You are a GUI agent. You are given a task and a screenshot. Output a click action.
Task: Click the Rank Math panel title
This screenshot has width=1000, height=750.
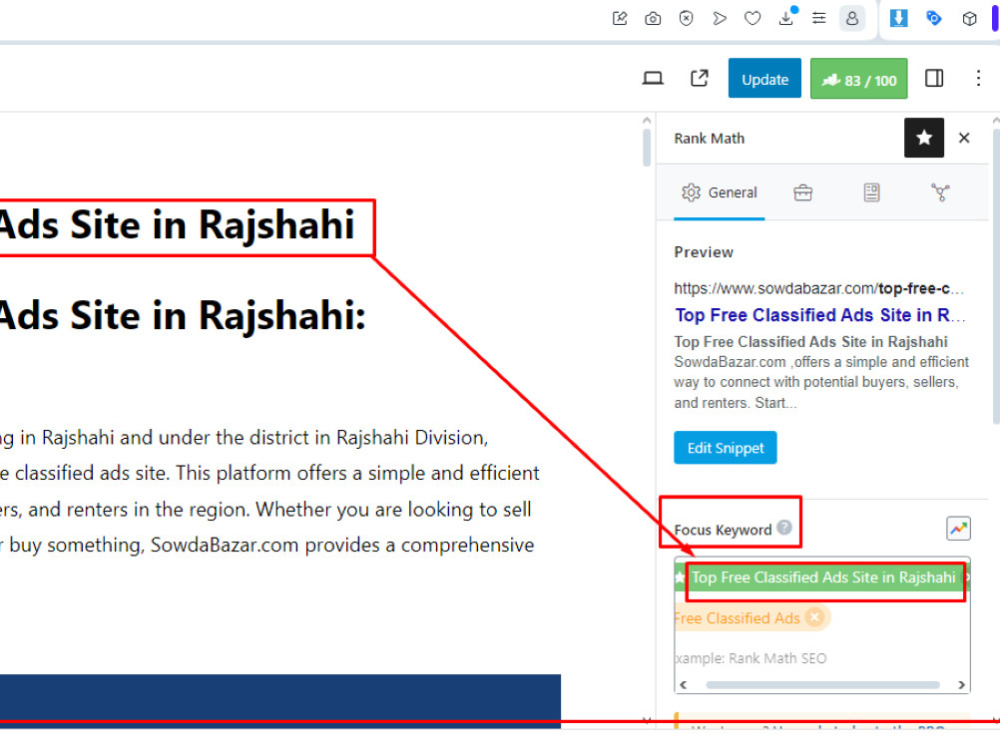709,138
